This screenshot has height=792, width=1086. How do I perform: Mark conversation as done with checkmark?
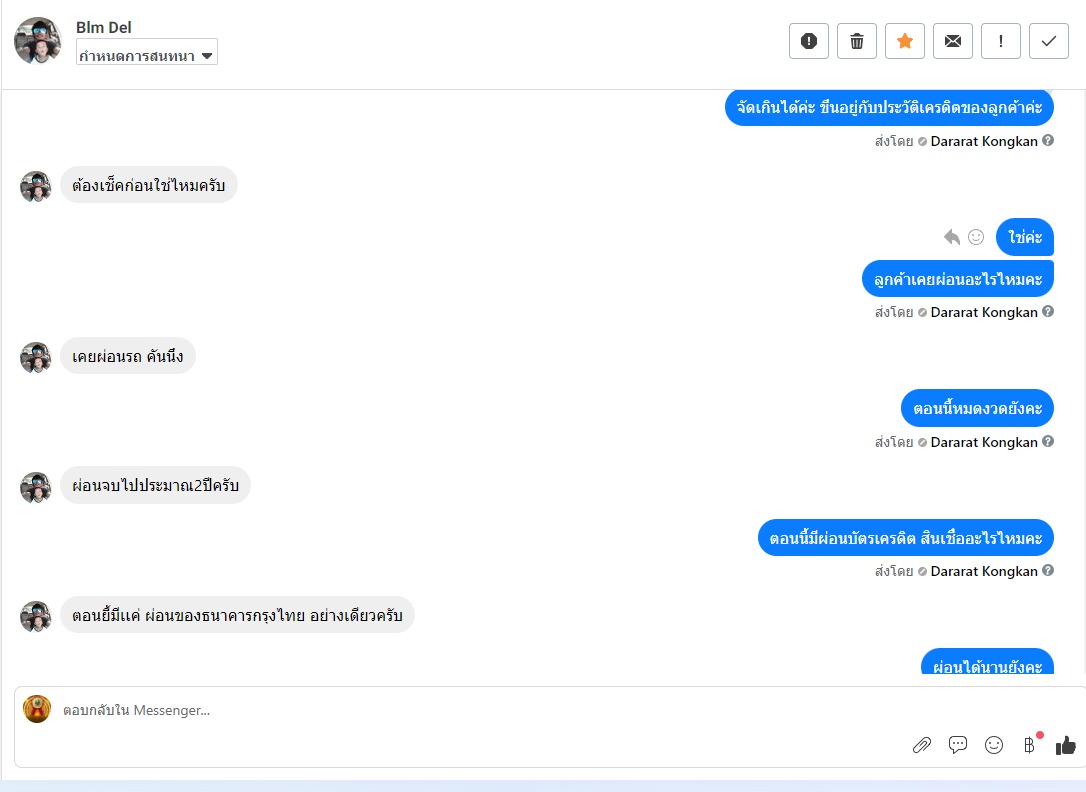tap(1049, 42)
